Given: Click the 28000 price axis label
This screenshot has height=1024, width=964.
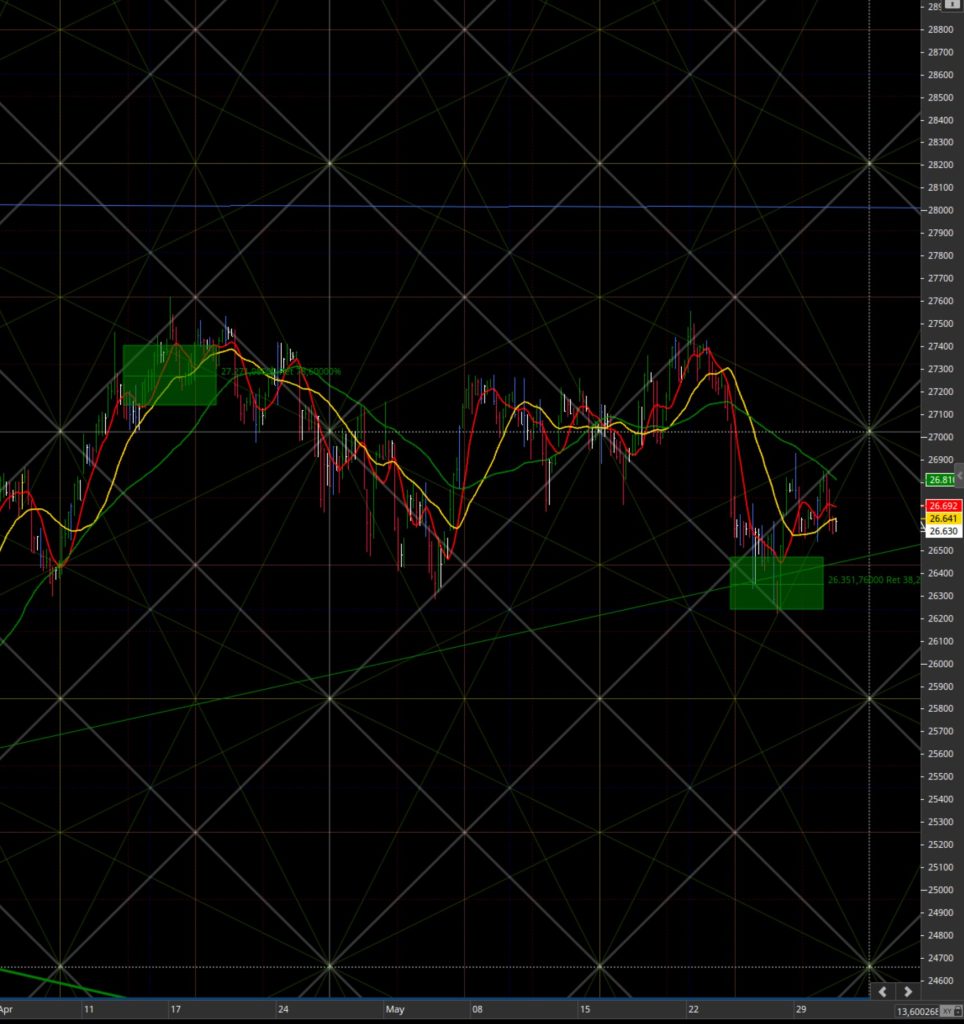Looking at the screenshot, I should [x=940, y=210].
